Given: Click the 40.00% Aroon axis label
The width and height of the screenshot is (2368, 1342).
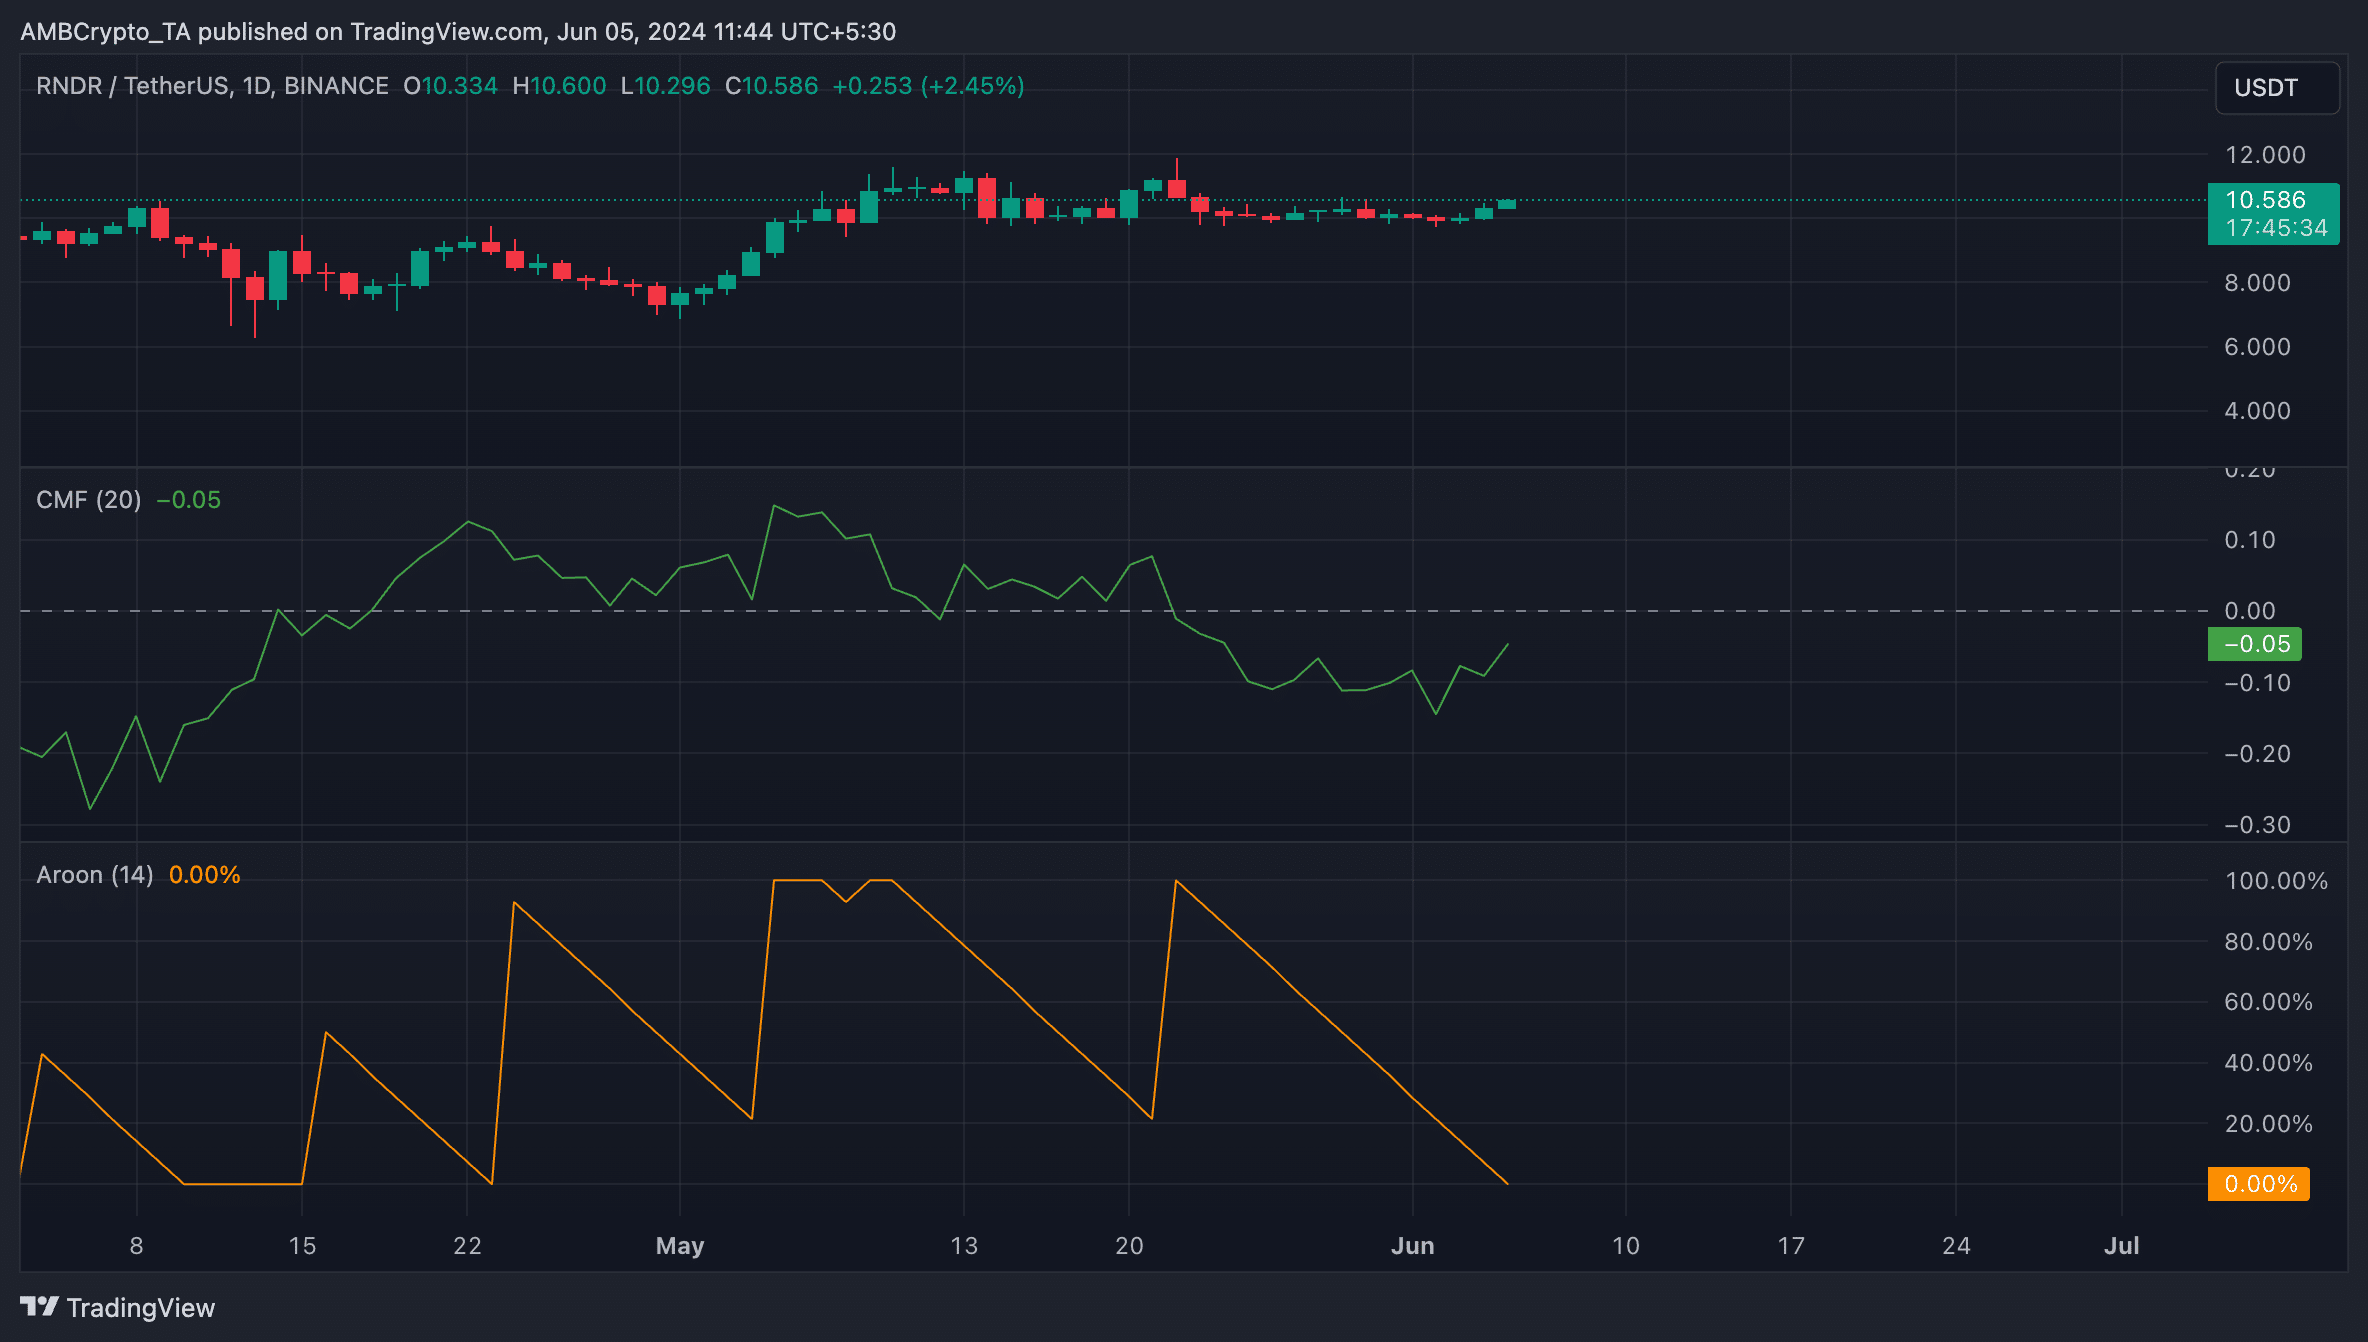Looking at the screenshot, I should click(2268, 1063).
